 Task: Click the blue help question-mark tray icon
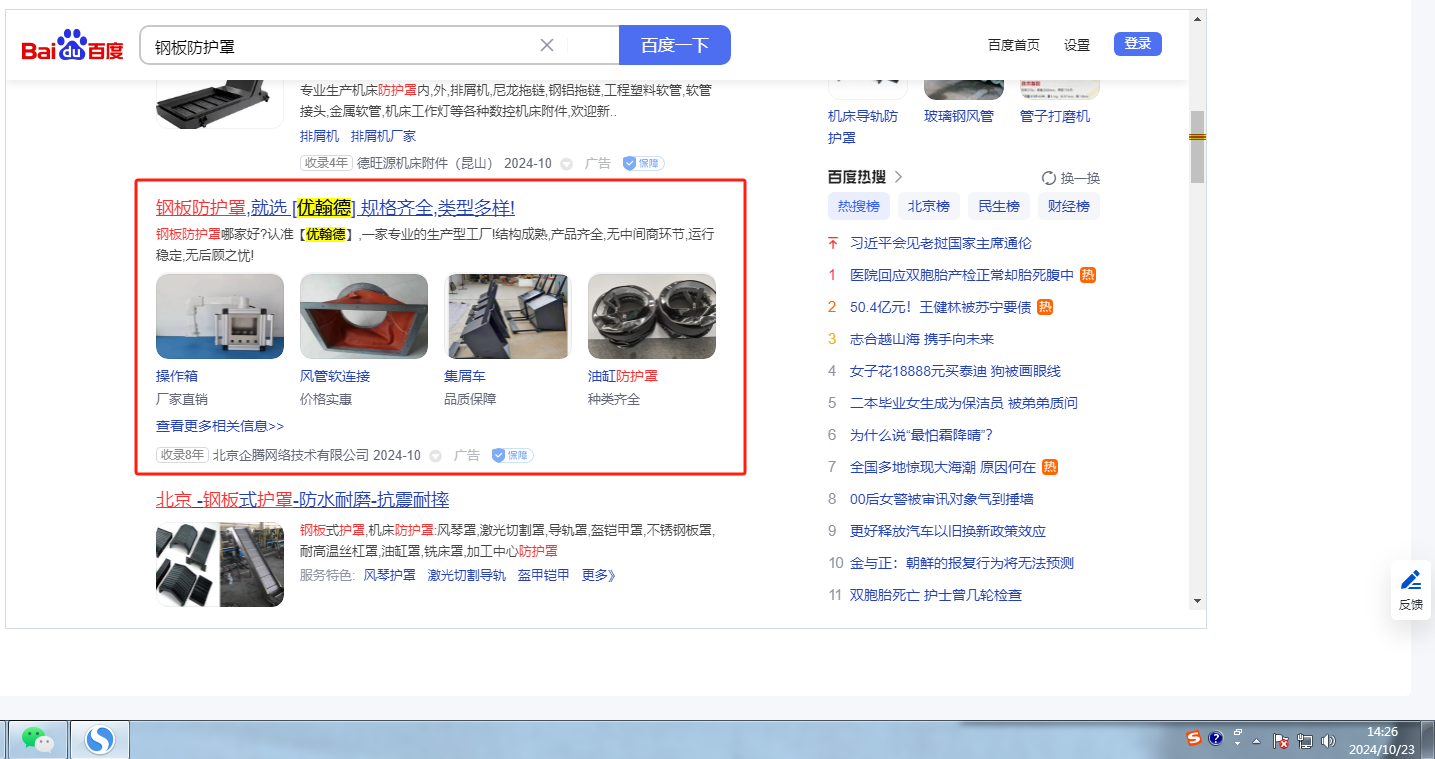pyautogui.click(x=1216, y=739)
